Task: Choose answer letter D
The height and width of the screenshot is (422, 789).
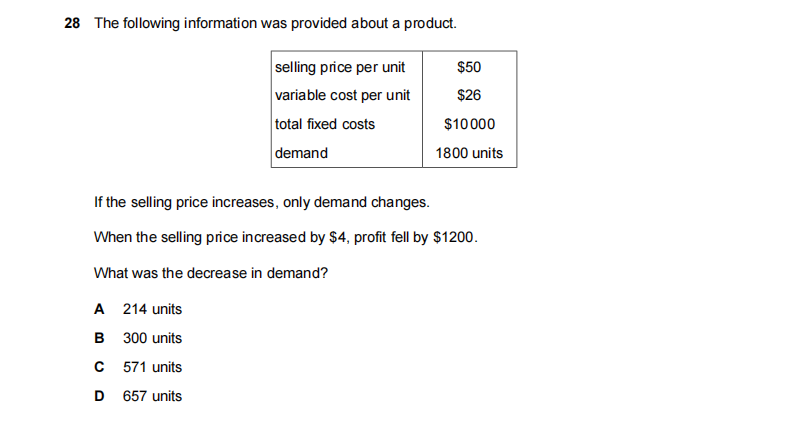Action: coord(98,396)
